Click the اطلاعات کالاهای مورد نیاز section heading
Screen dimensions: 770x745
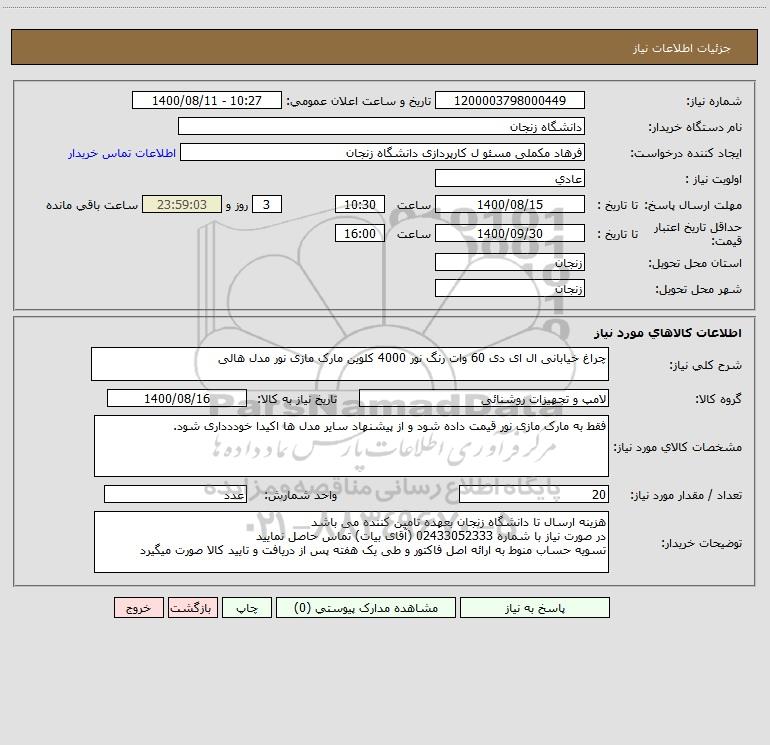click(x=667, y=332)
